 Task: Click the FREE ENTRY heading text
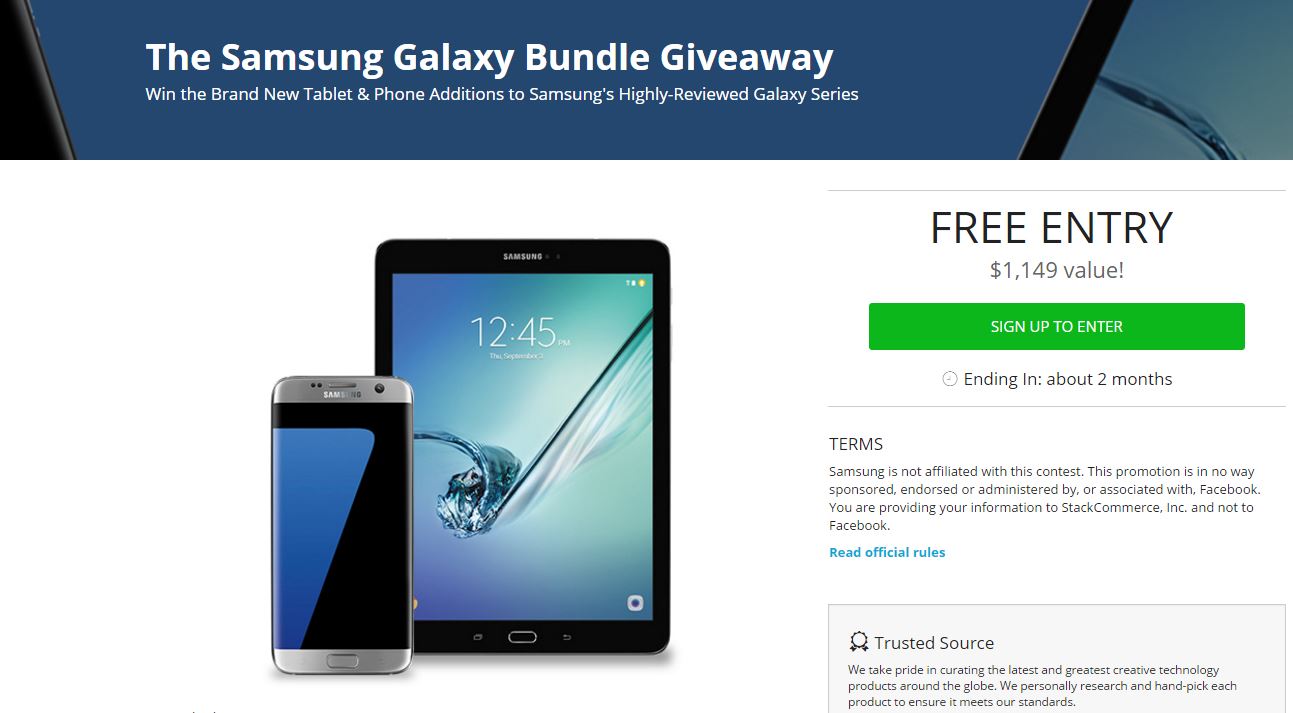[1051, 228]
